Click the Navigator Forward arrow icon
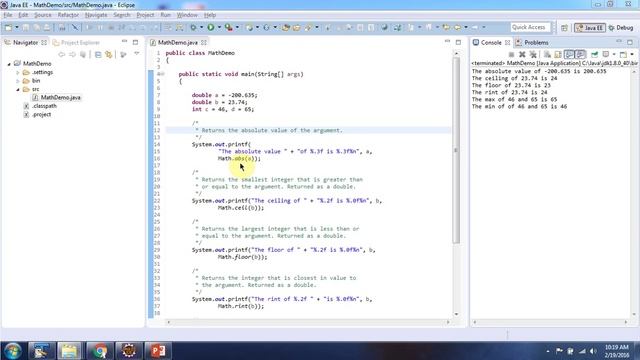Screen dimensions: 640x360 pyautogui.click(x=72, y=54)
